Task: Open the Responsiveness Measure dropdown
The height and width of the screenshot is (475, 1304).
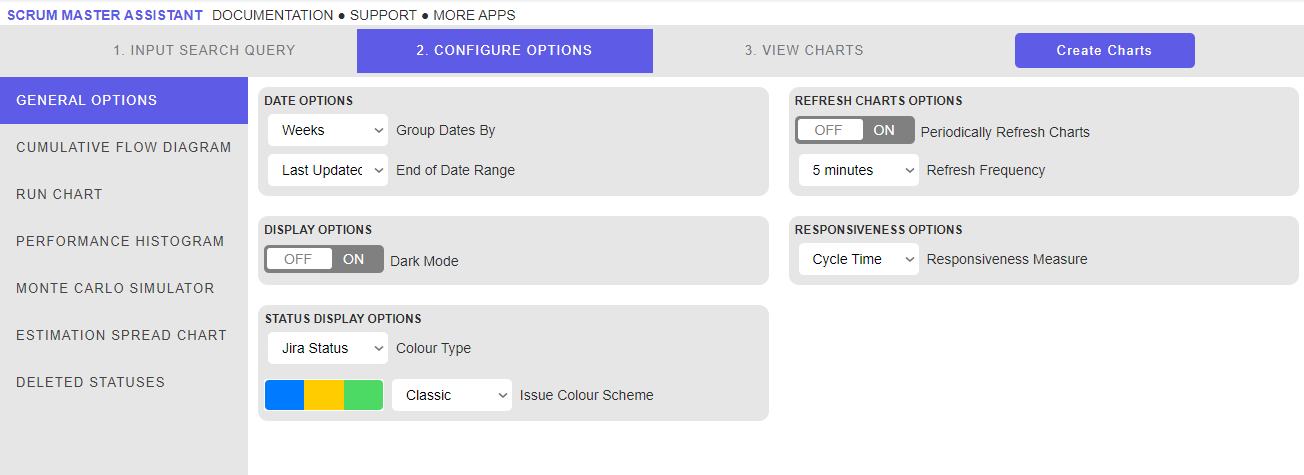Action: [858, 259]
